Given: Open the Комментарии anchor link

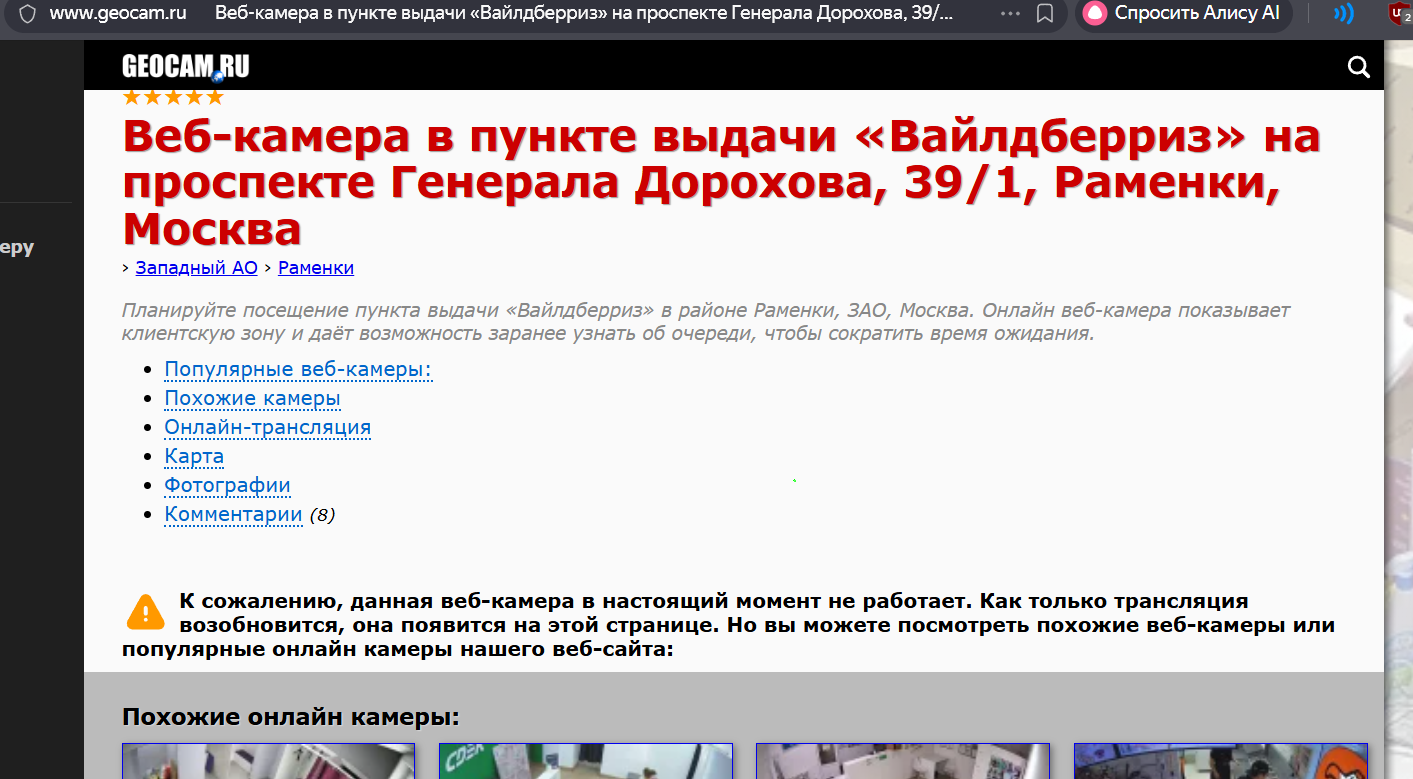Looking at the screenshot, I should click(x=234, y=515).
